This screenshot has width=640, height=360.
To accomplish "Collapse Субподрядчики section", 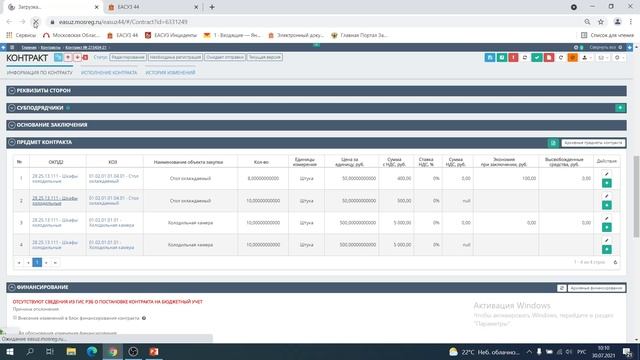I will [12, 108].
